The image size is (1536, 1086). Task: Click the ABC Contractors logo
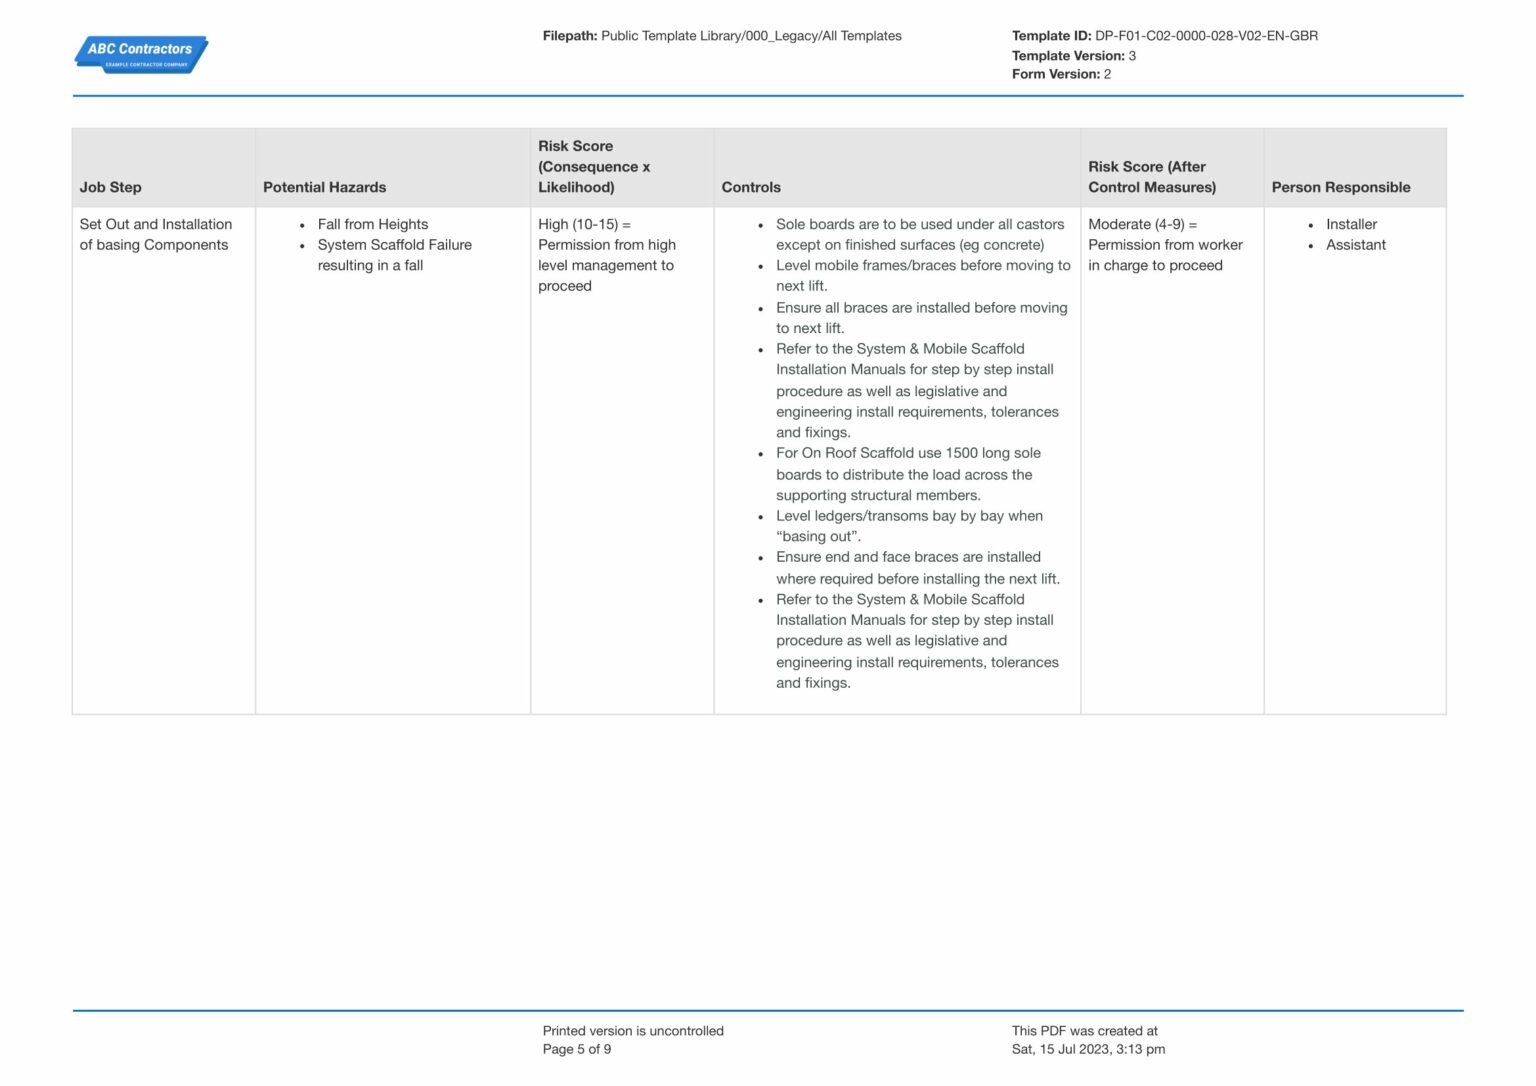pos(140,54)
